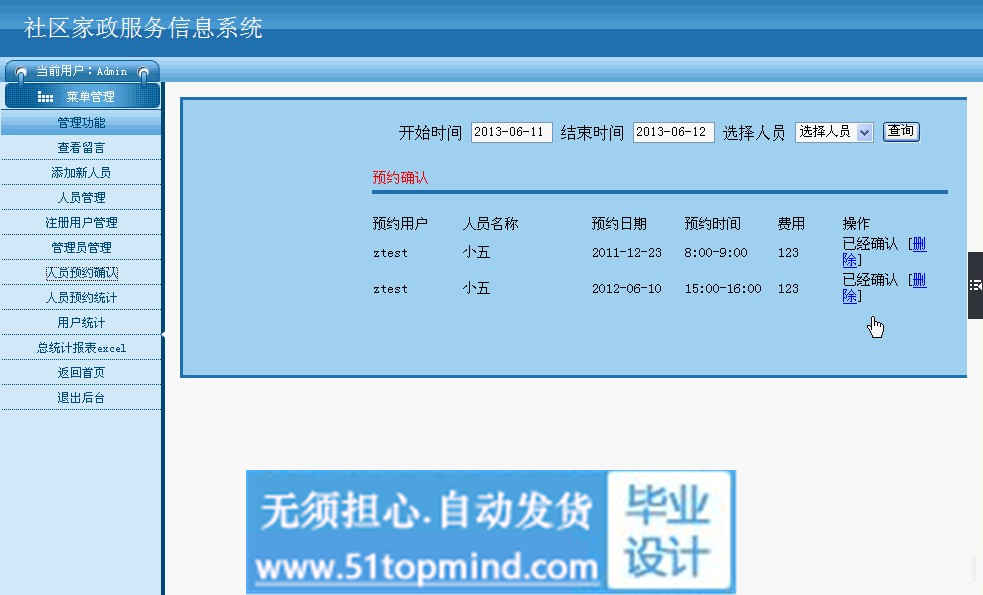Click the 结束时间 date field
The height and width of the screenshot is (595, 983).
(x=673, y=132)
